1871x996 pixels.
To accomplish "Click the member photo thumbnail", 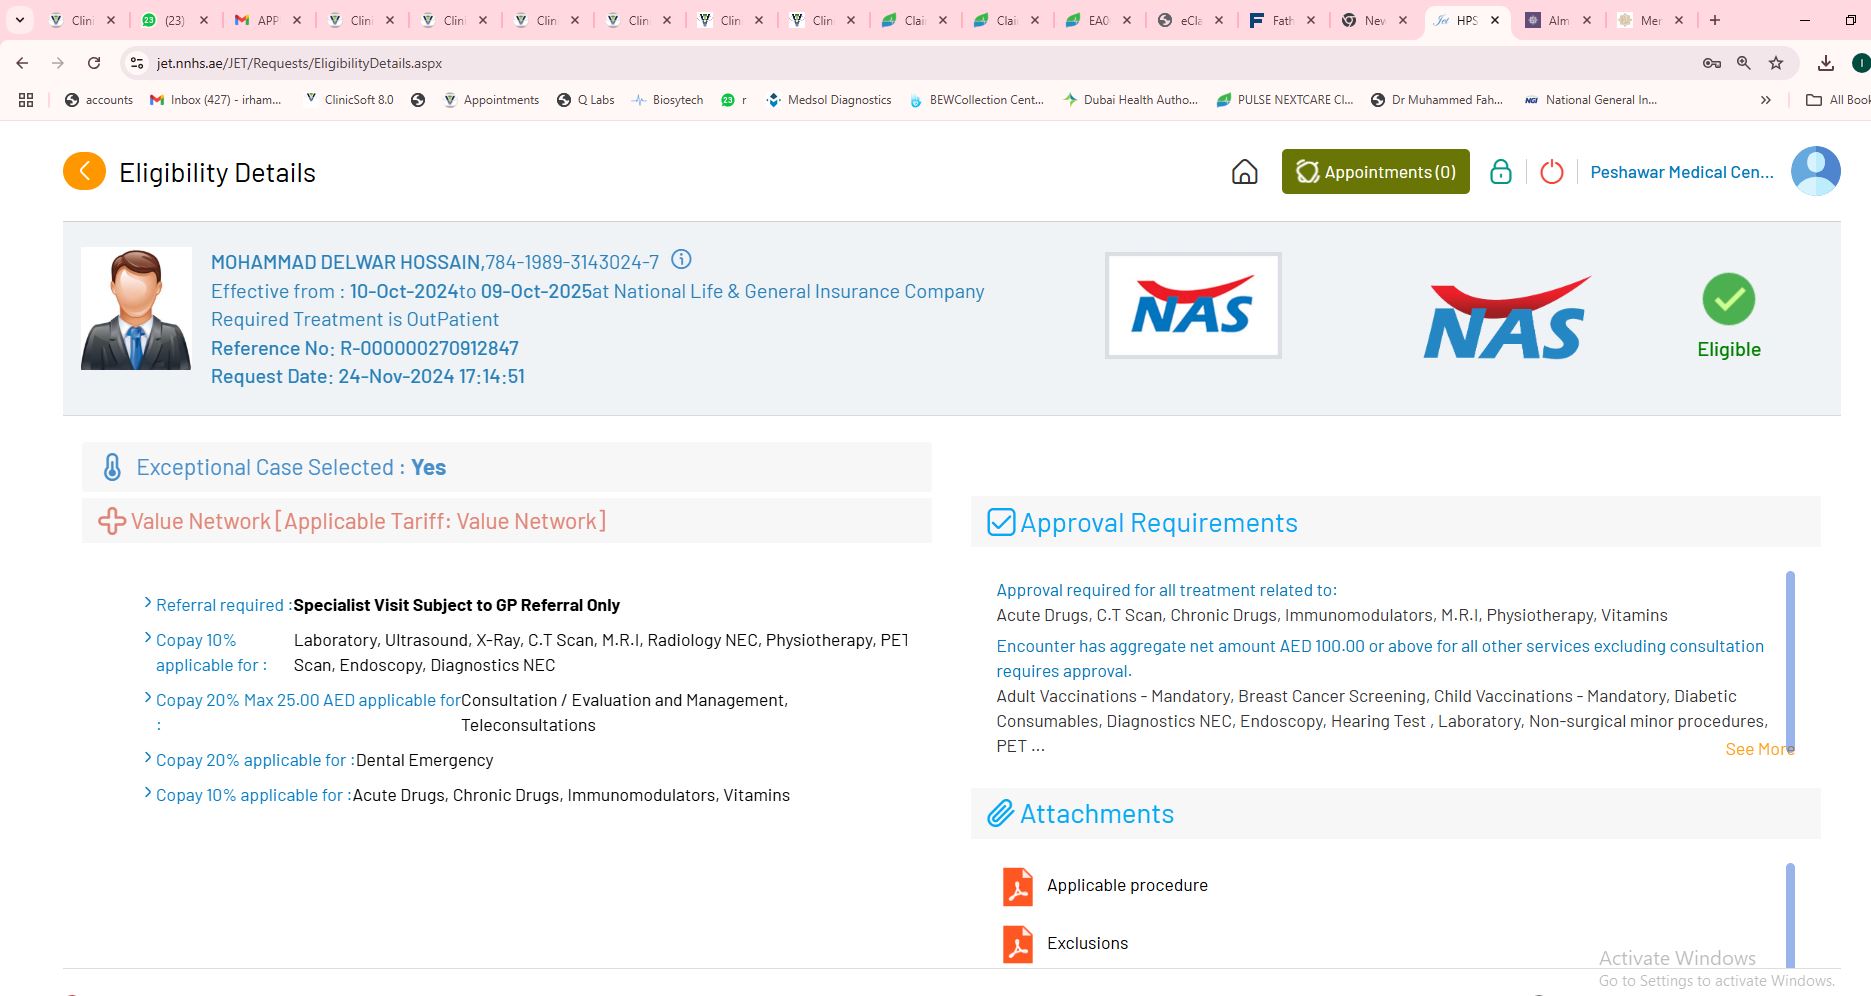I will 136,309.
